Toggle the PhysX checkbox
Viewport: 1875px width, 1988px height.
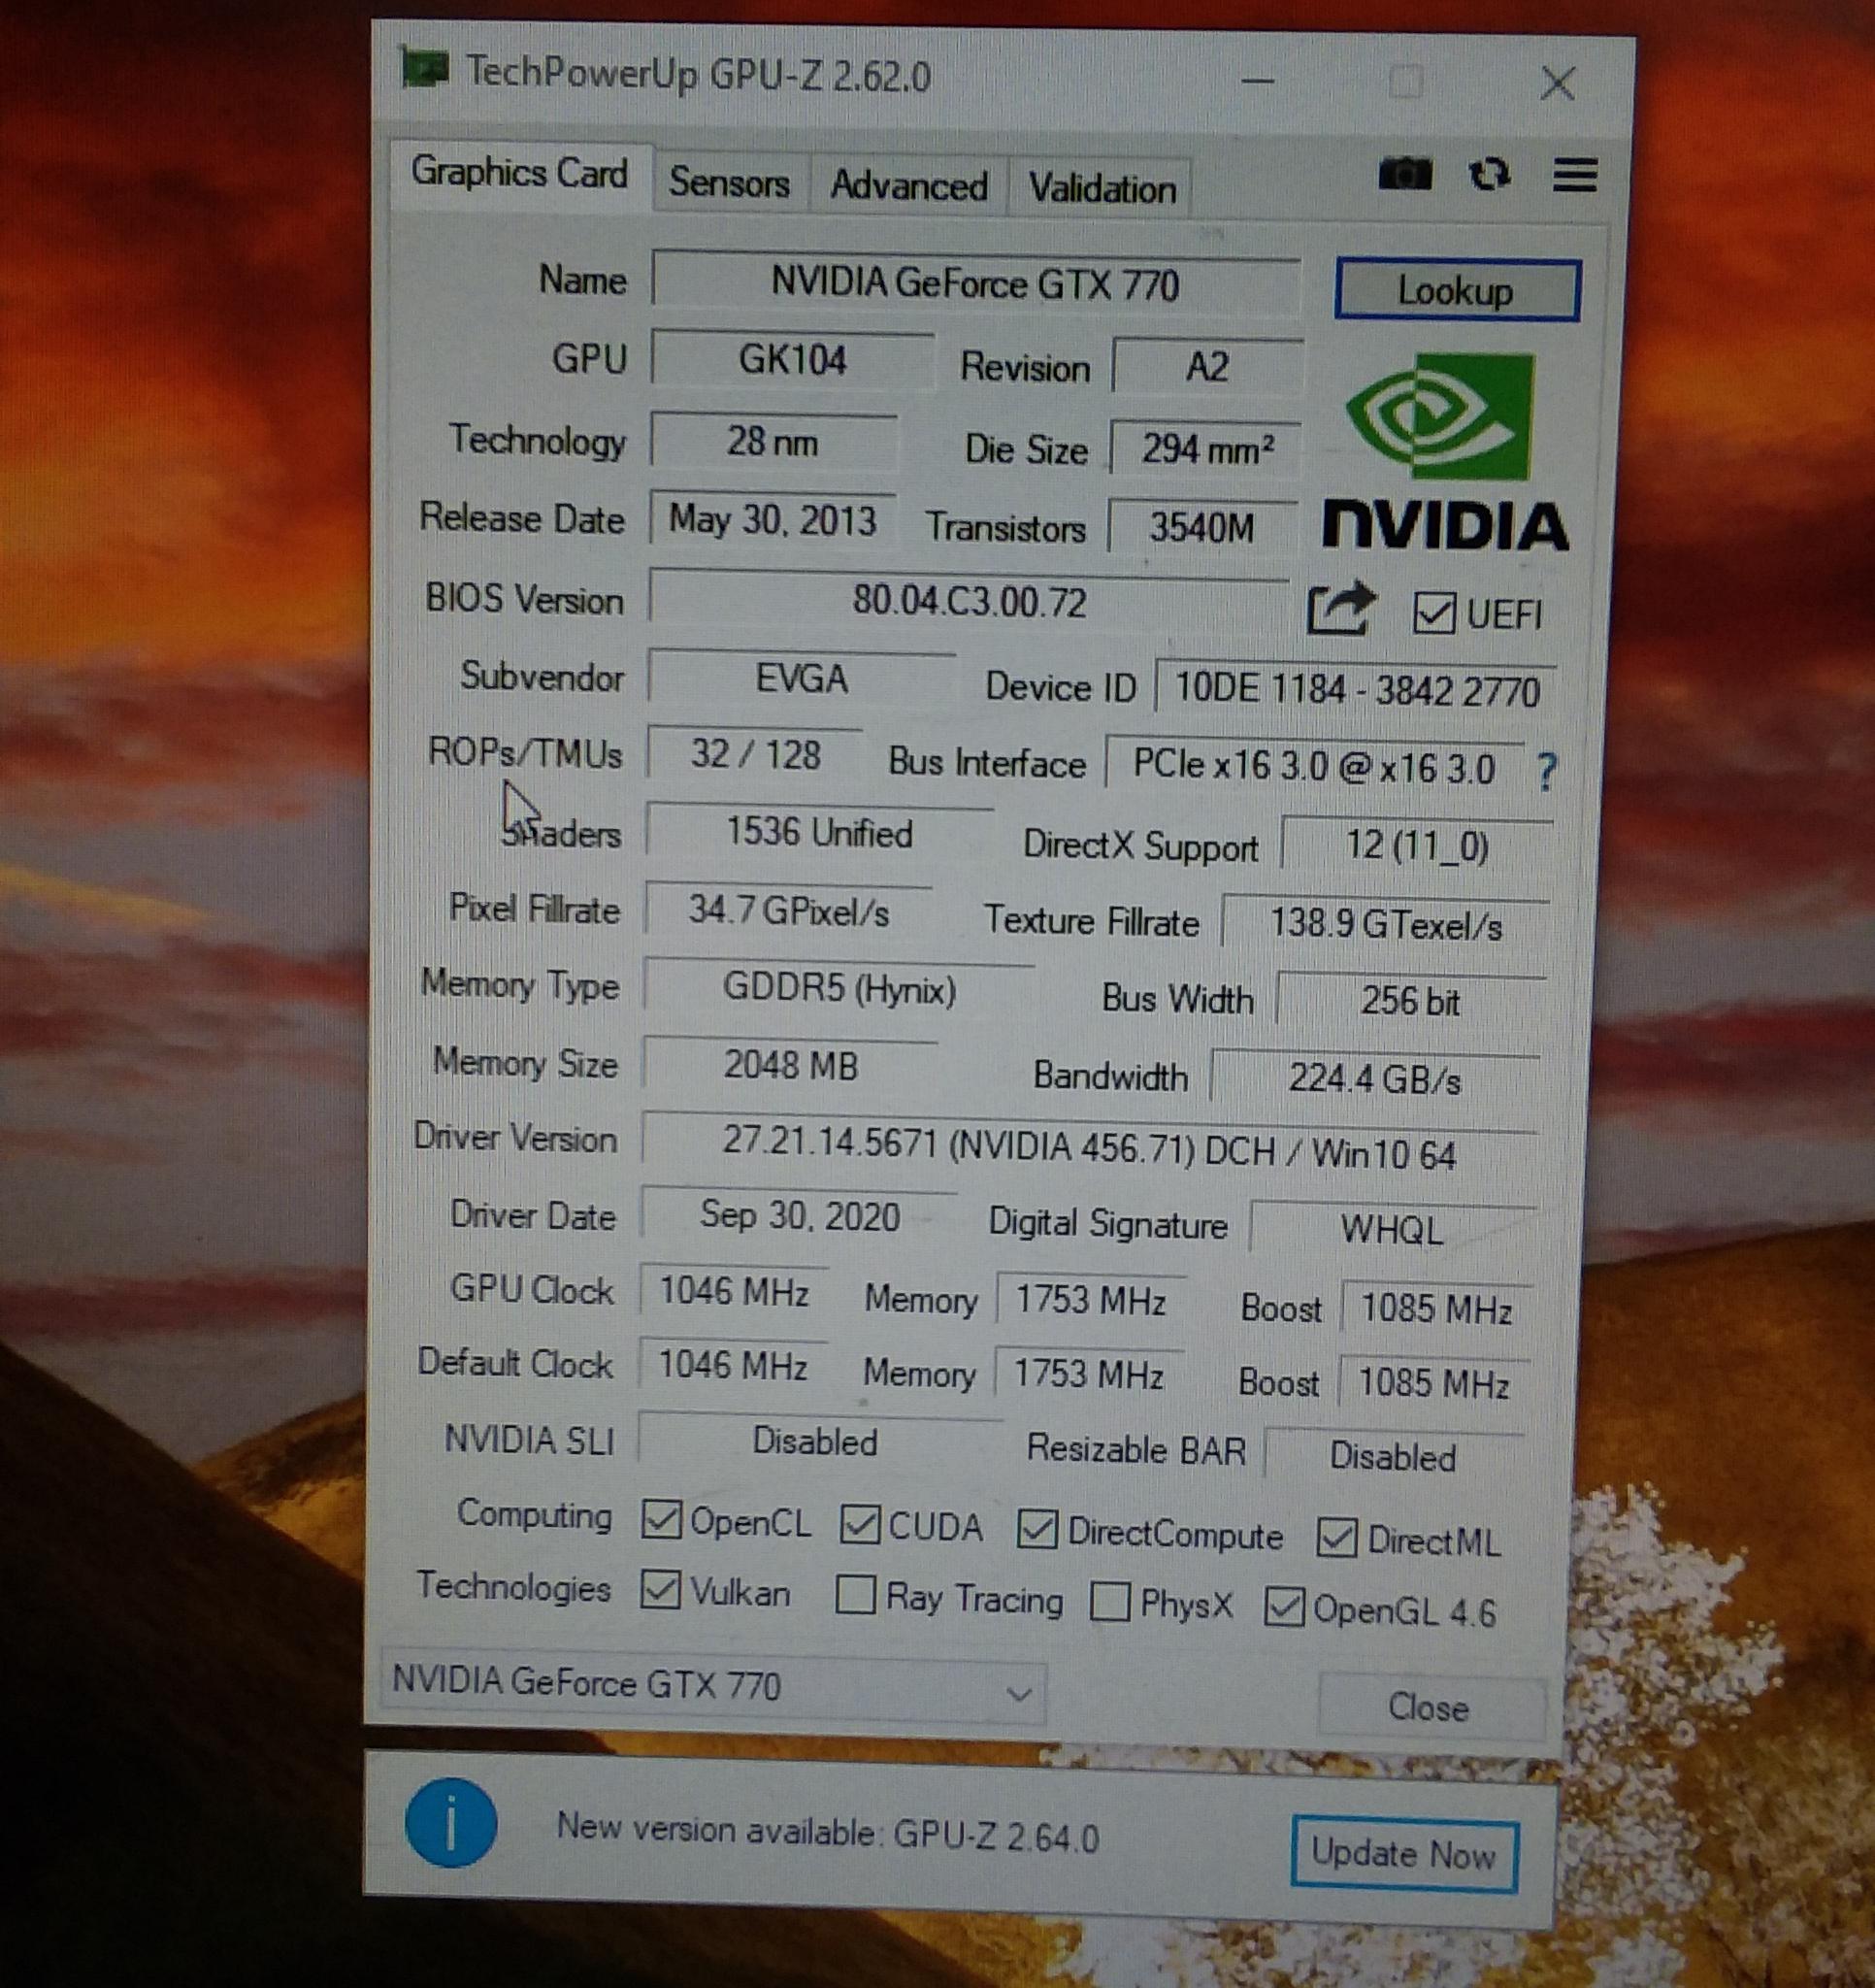pyautogui.click(x=1110, y=1601)
